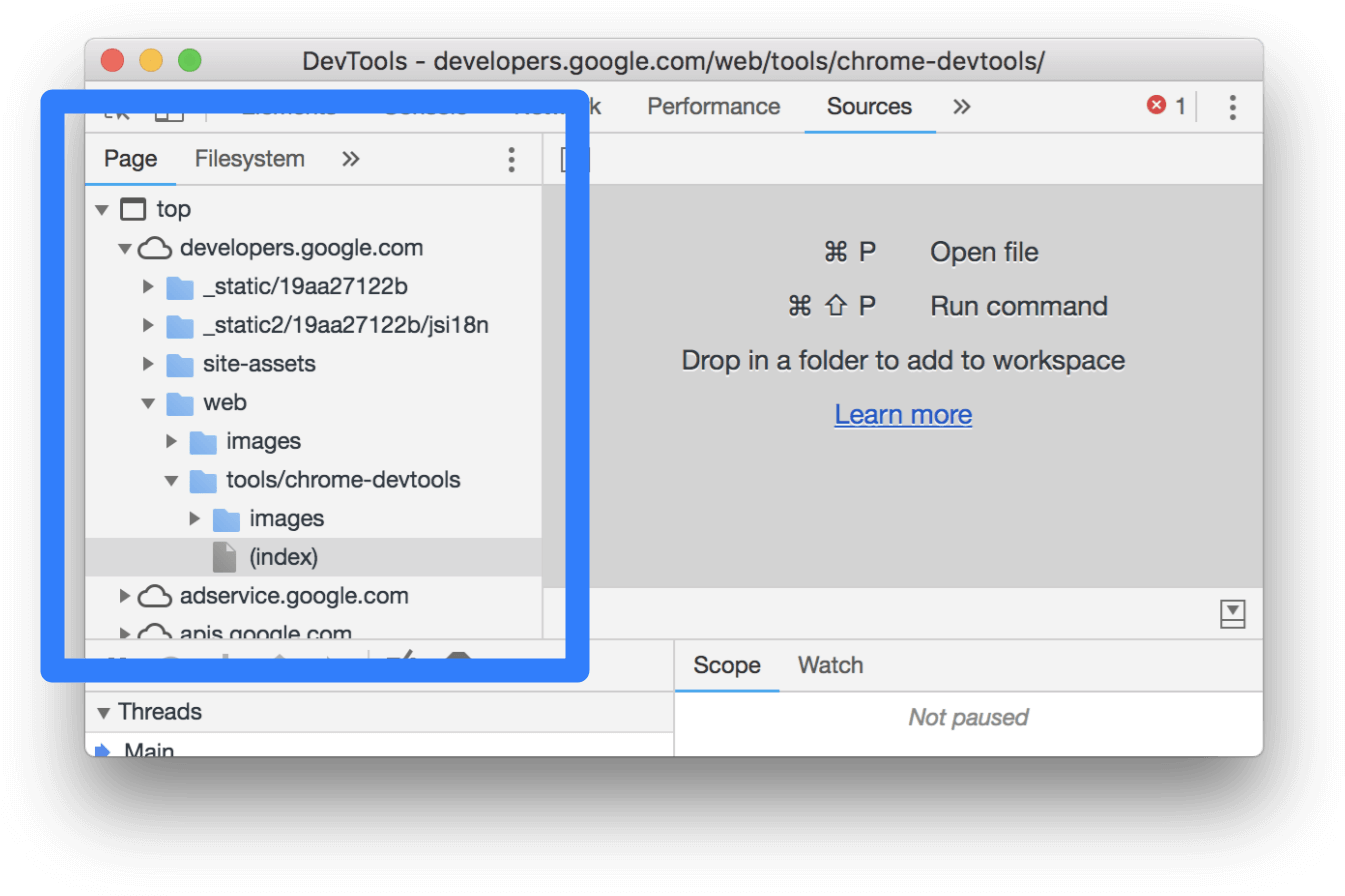Viewport: 1345px width, 896px height.
Task: Select the Filesystem navigator tab
Action: tap(249, 159)
